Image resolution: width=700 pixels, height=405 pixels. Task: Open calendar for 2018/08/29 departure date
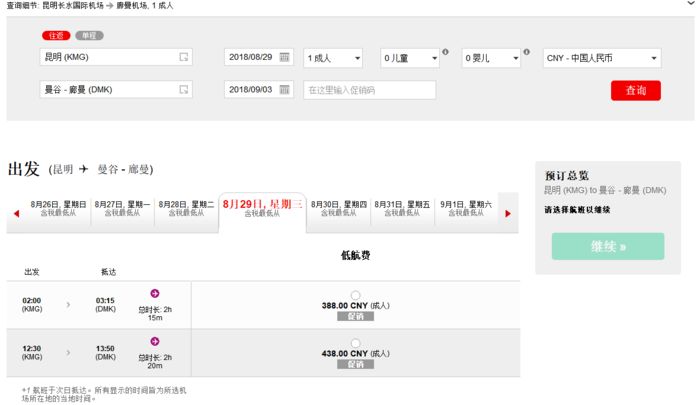click(284, 57)
